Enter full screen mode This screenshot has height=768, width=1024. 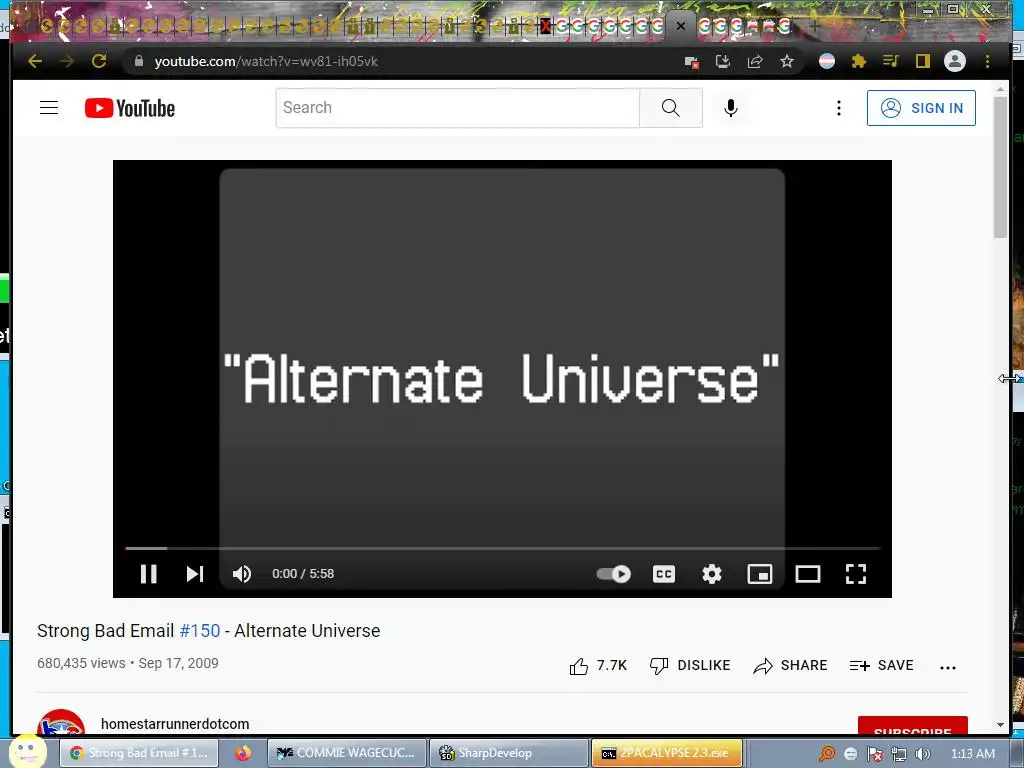point(856,573)
